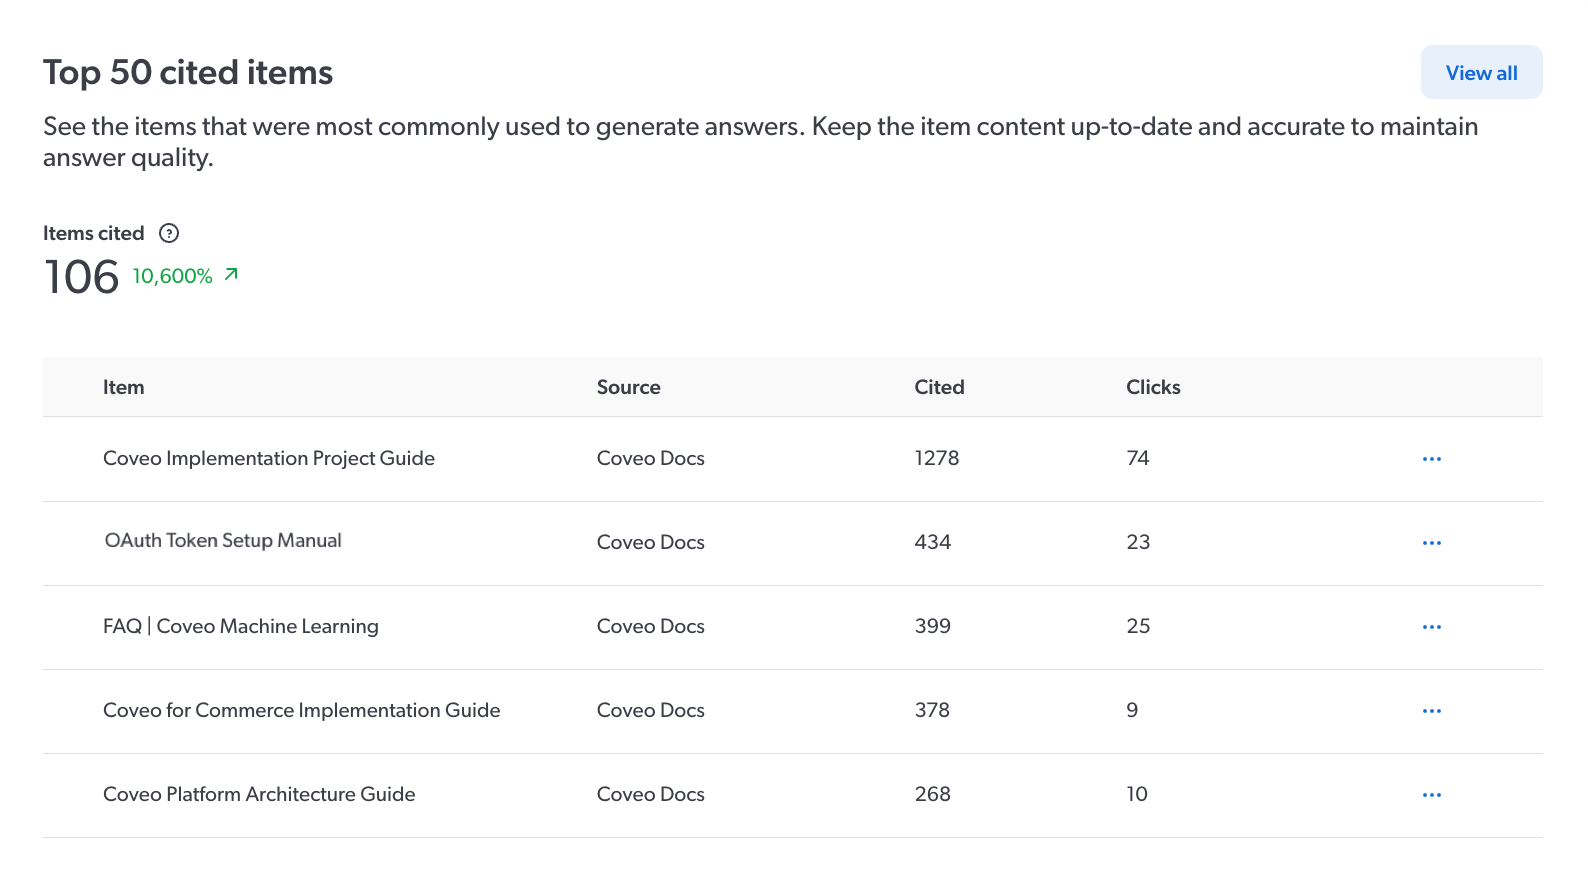The width and height of the screenshot is (1588, 882).
Task: Click the Cited column header
Action: coord(939,387)
